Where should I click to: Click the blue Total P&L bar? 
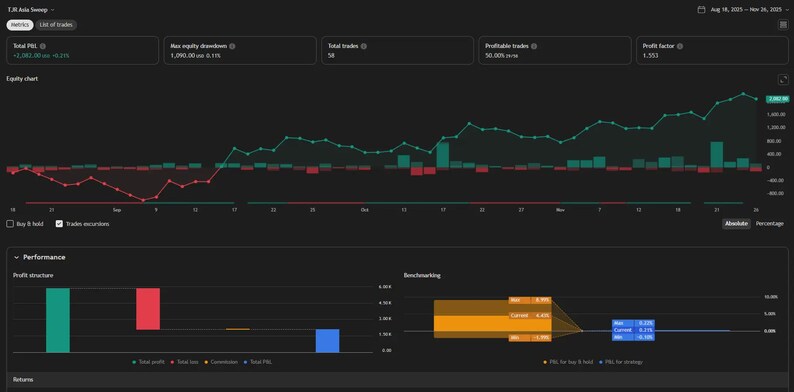328,341
